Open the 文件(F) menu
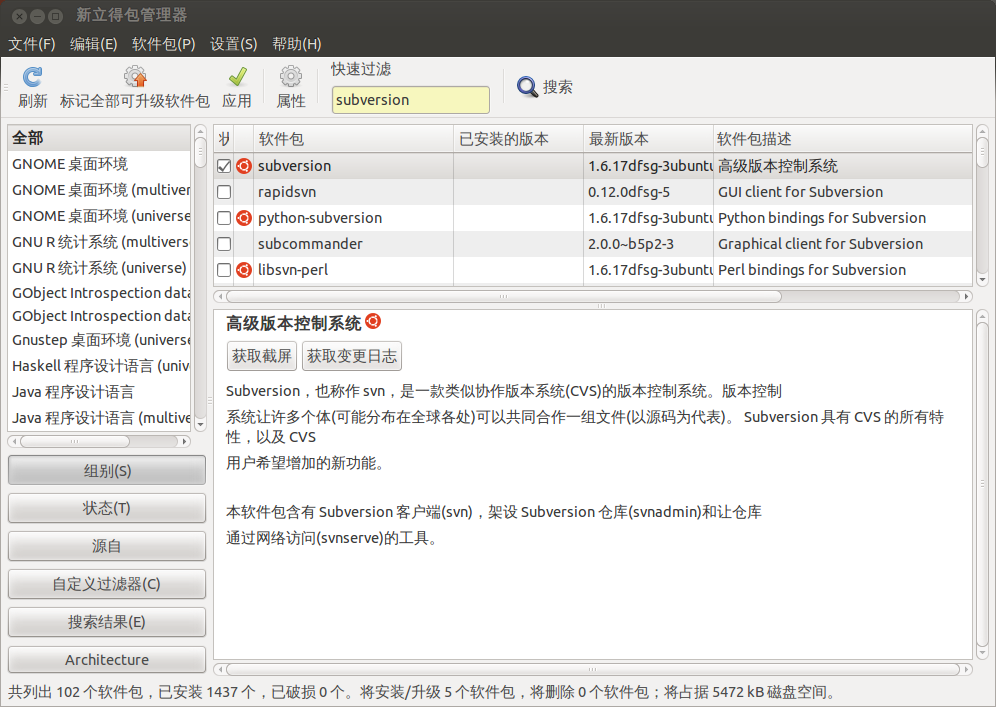 [x=32, y=44]
